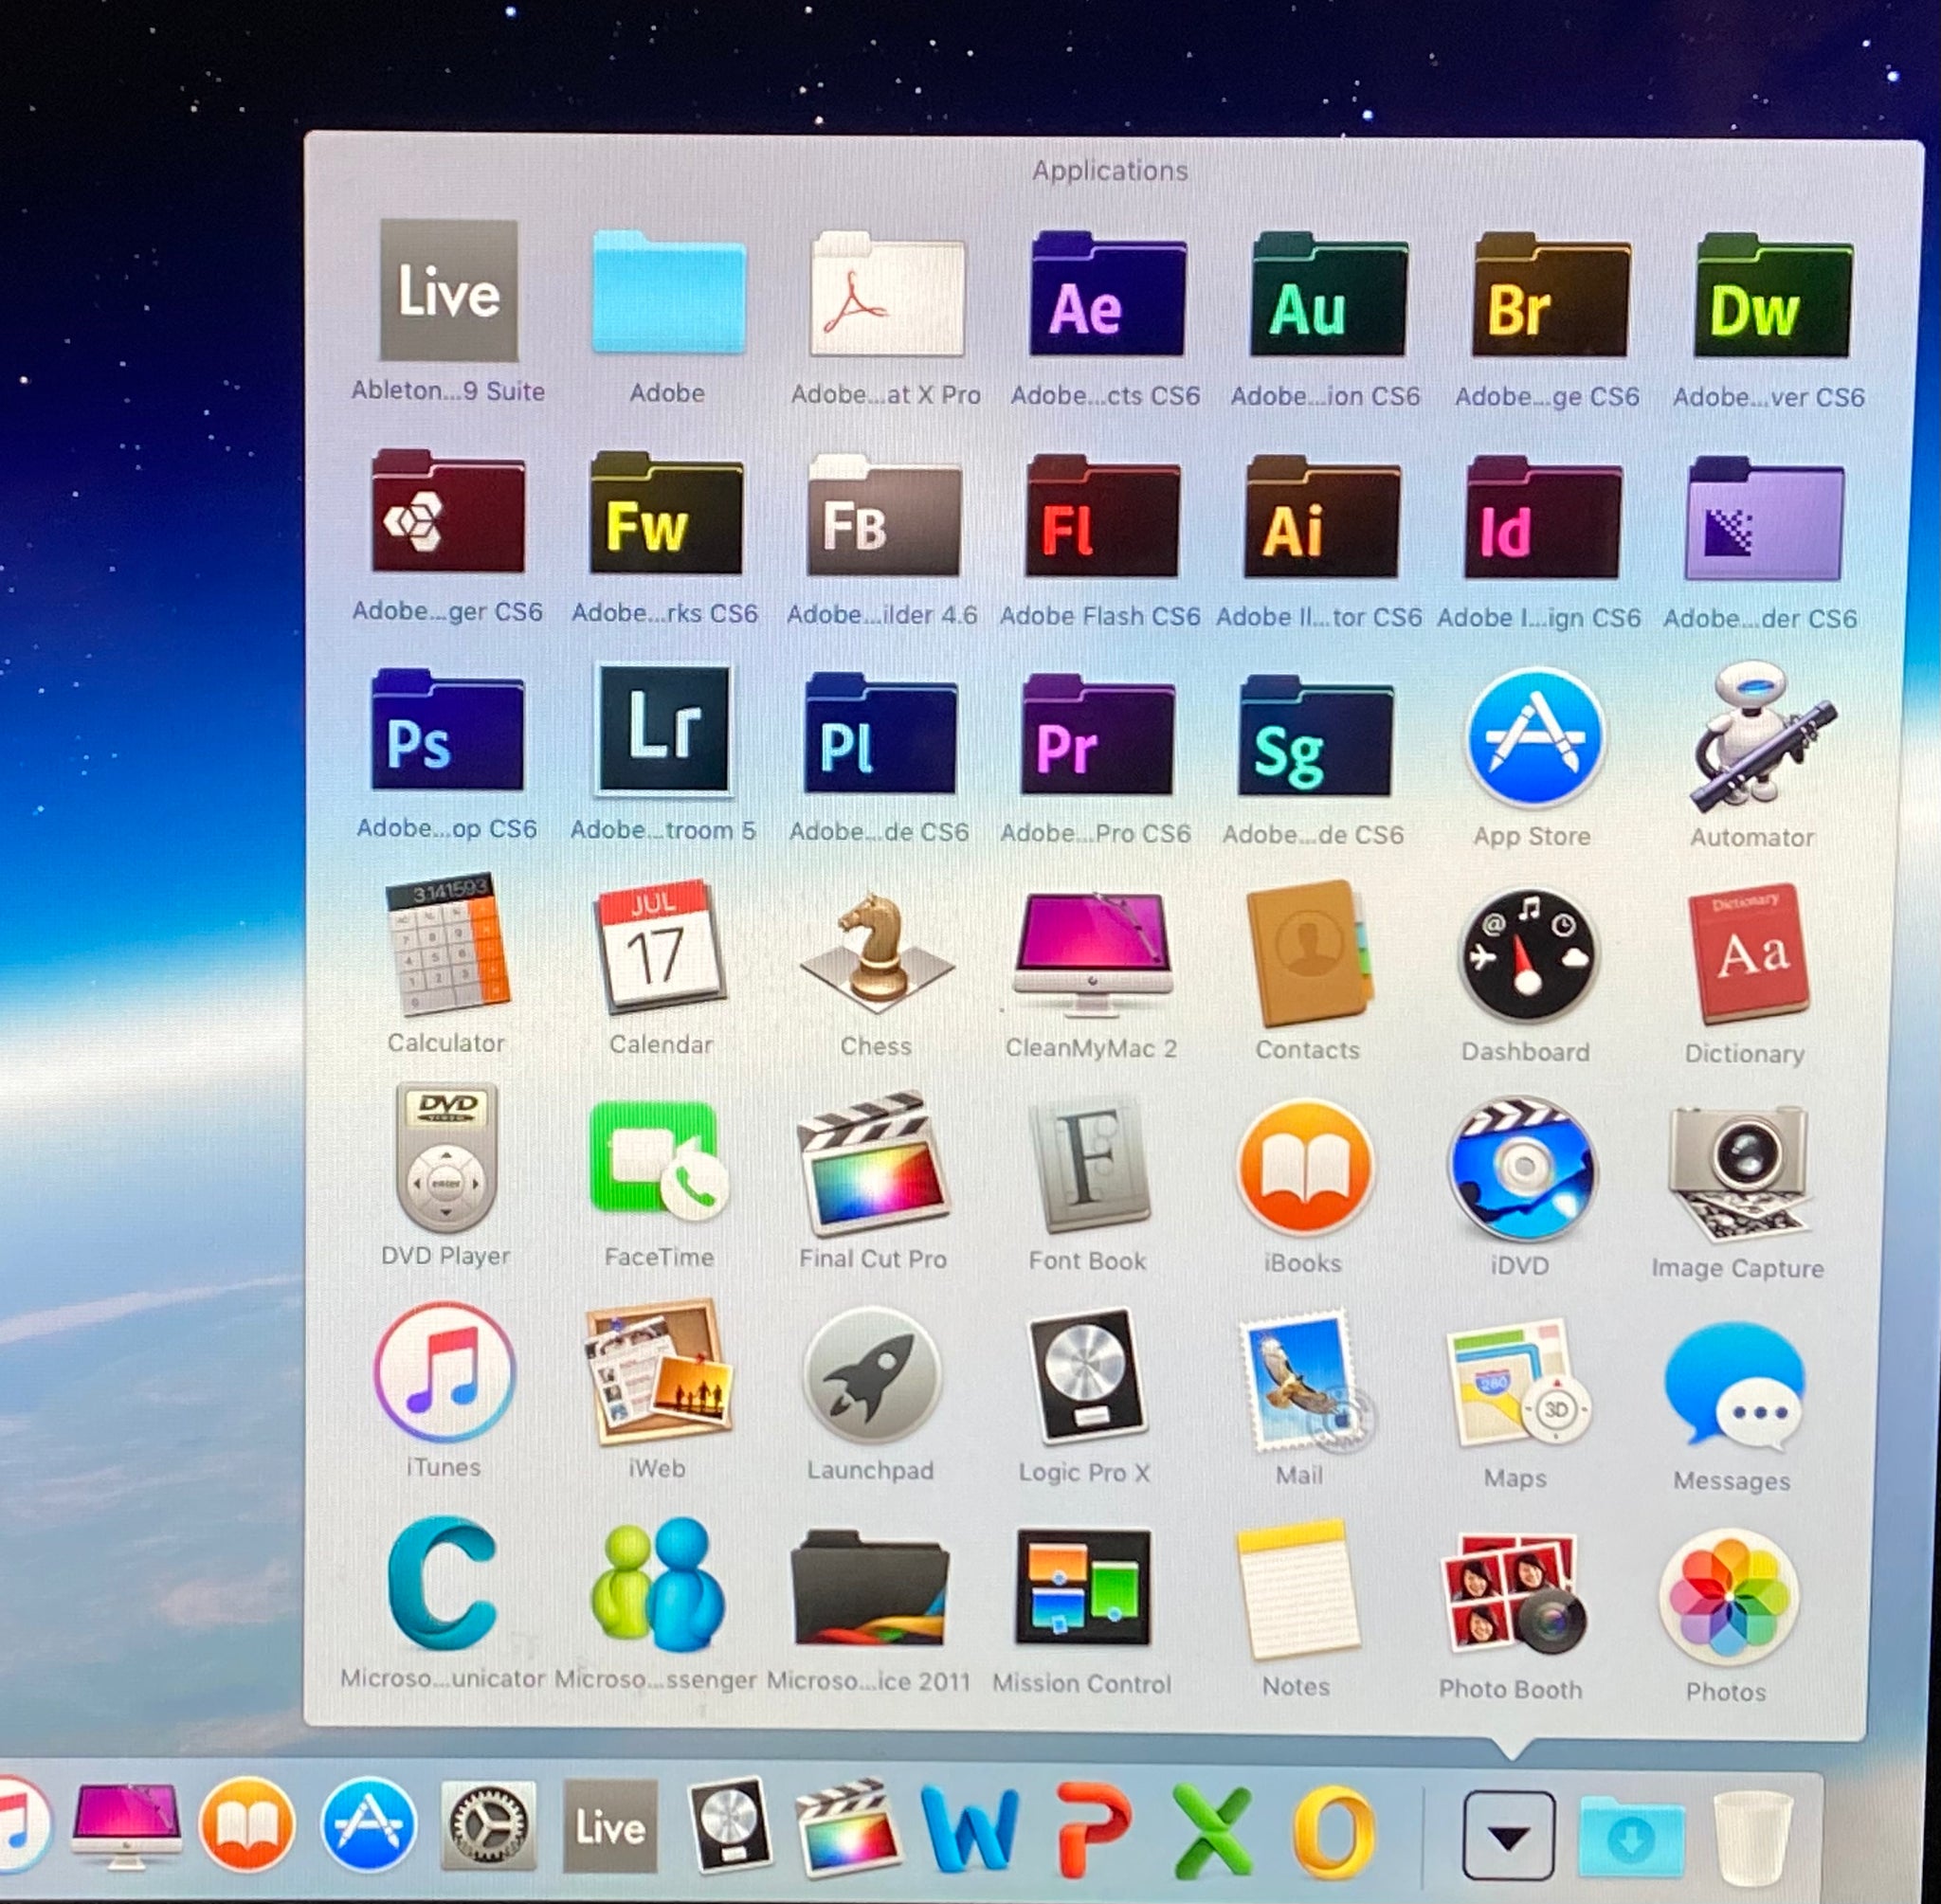The image size is (1941, 1904).
Task: Open Adobe Premiere Pro CS6 folder
Action: point(1097,734)
